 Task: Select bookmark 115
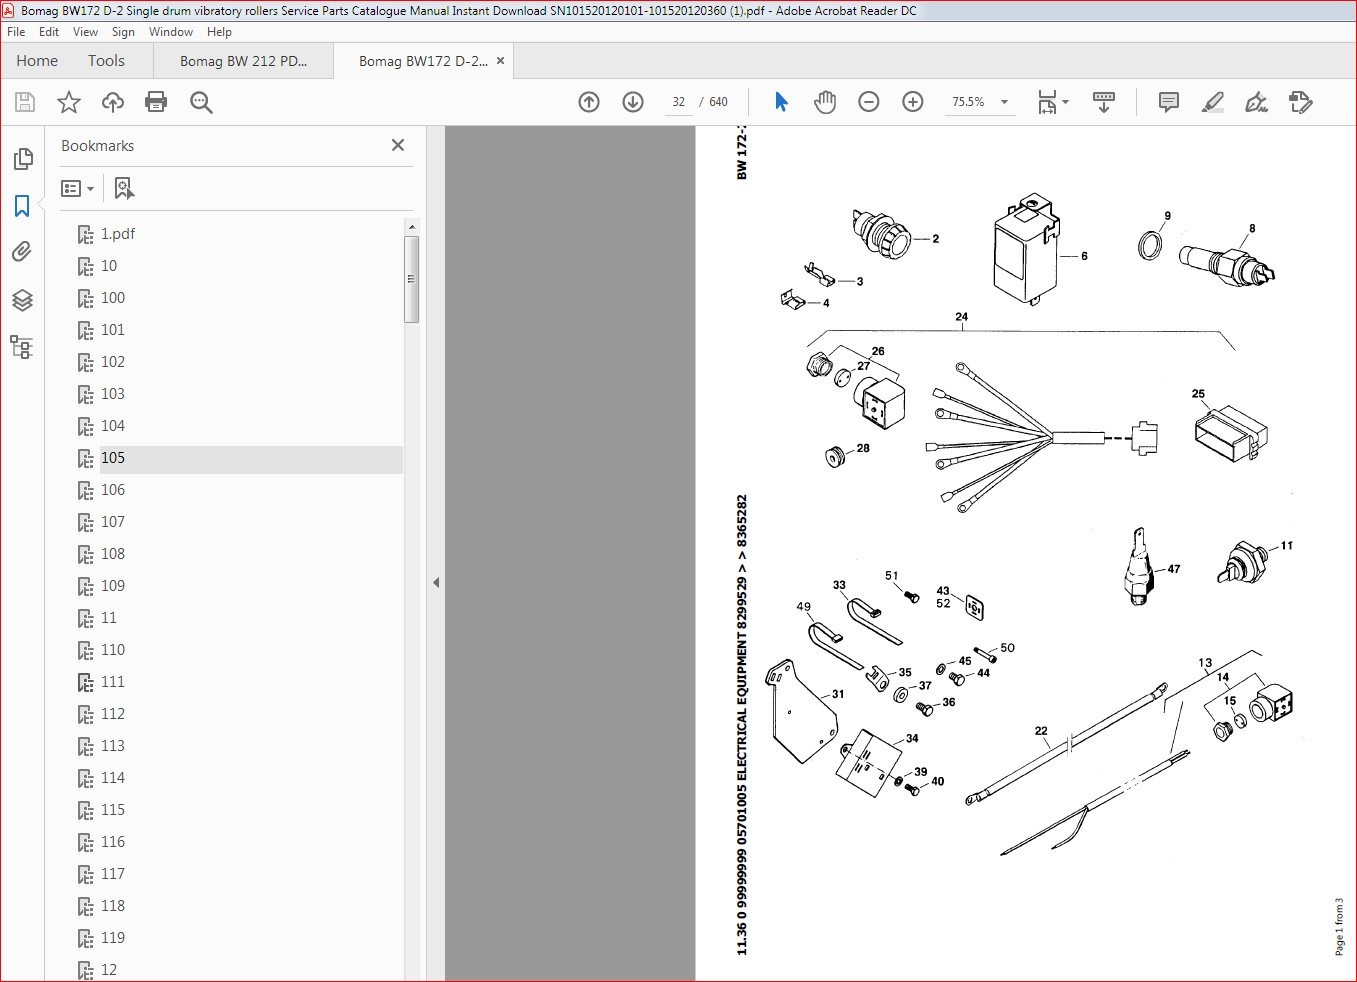[x=113, y=810]
